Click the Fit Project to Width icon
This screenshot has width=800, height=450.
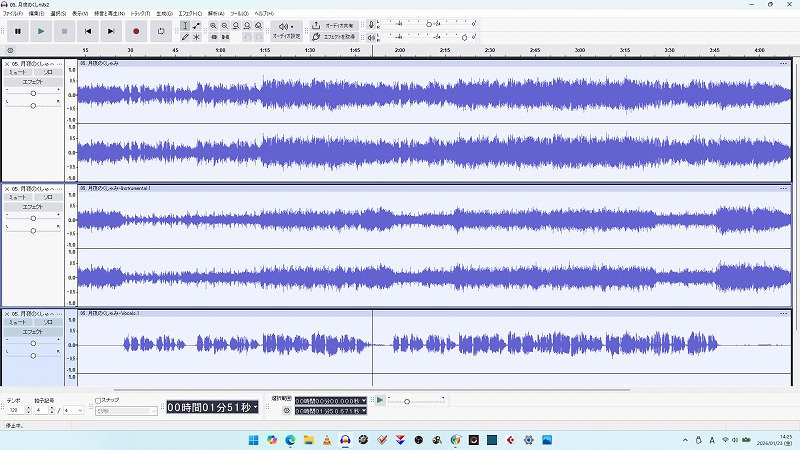pyautogui.click(x=247, y=25)
